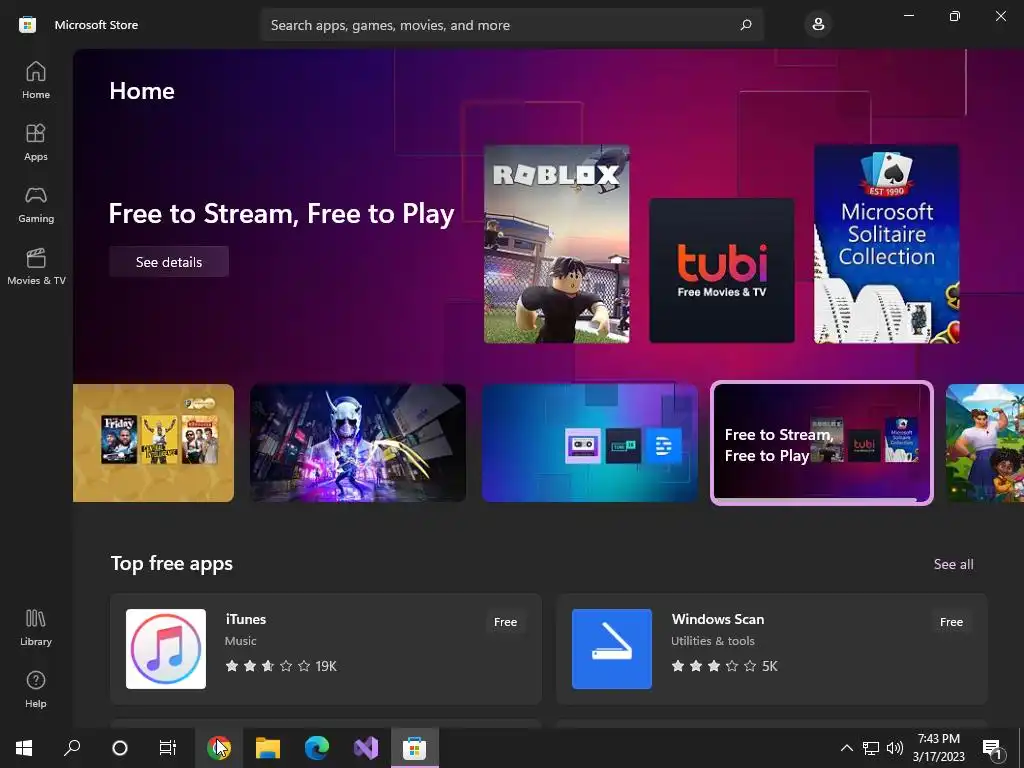Image resolution: width=1024 pixels, height=768 pixels.
Task: Click the search magnifier icon
Action: point(746,25)
